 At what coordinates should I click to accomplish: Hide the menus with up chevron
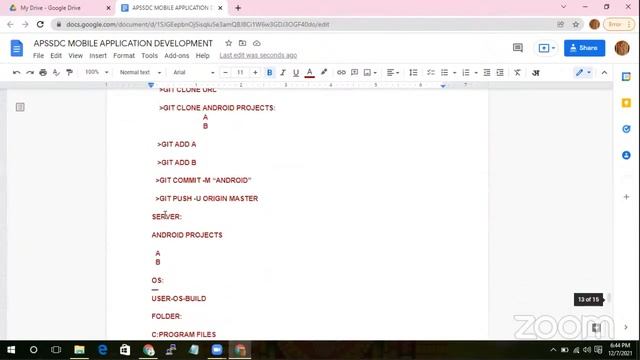604,73
